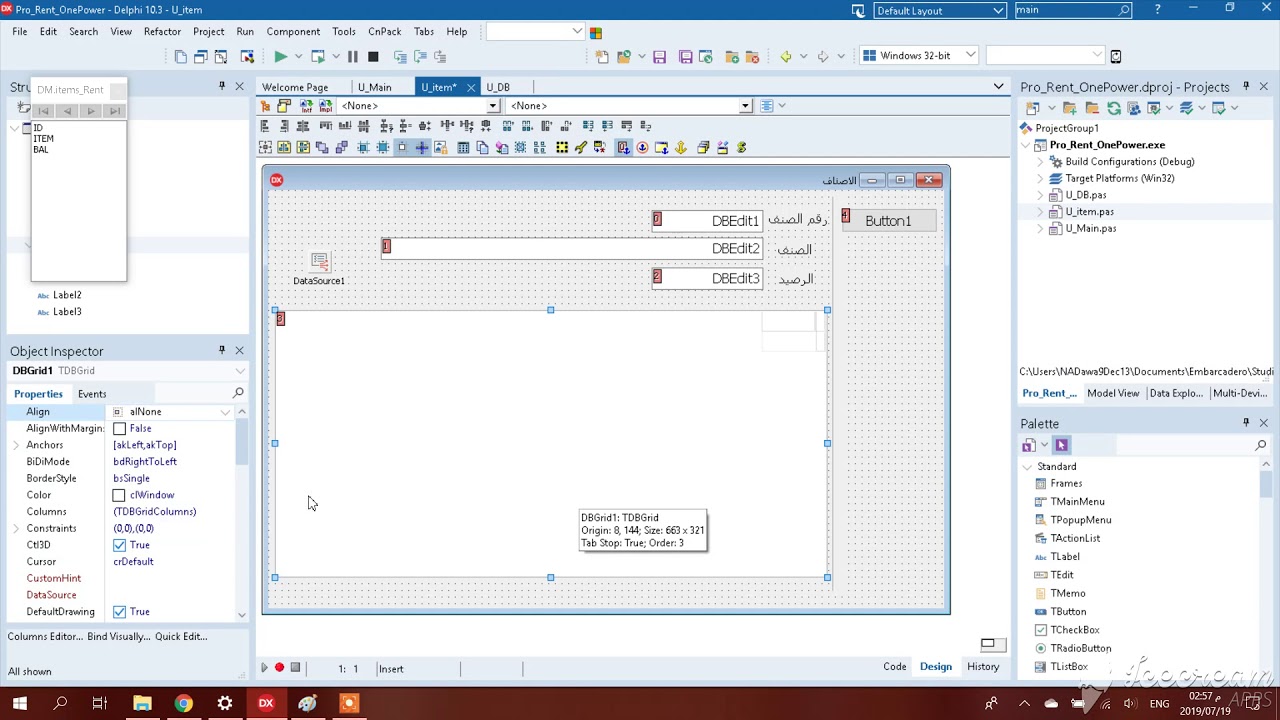Open the Windows Start menu

click(19, 703)
